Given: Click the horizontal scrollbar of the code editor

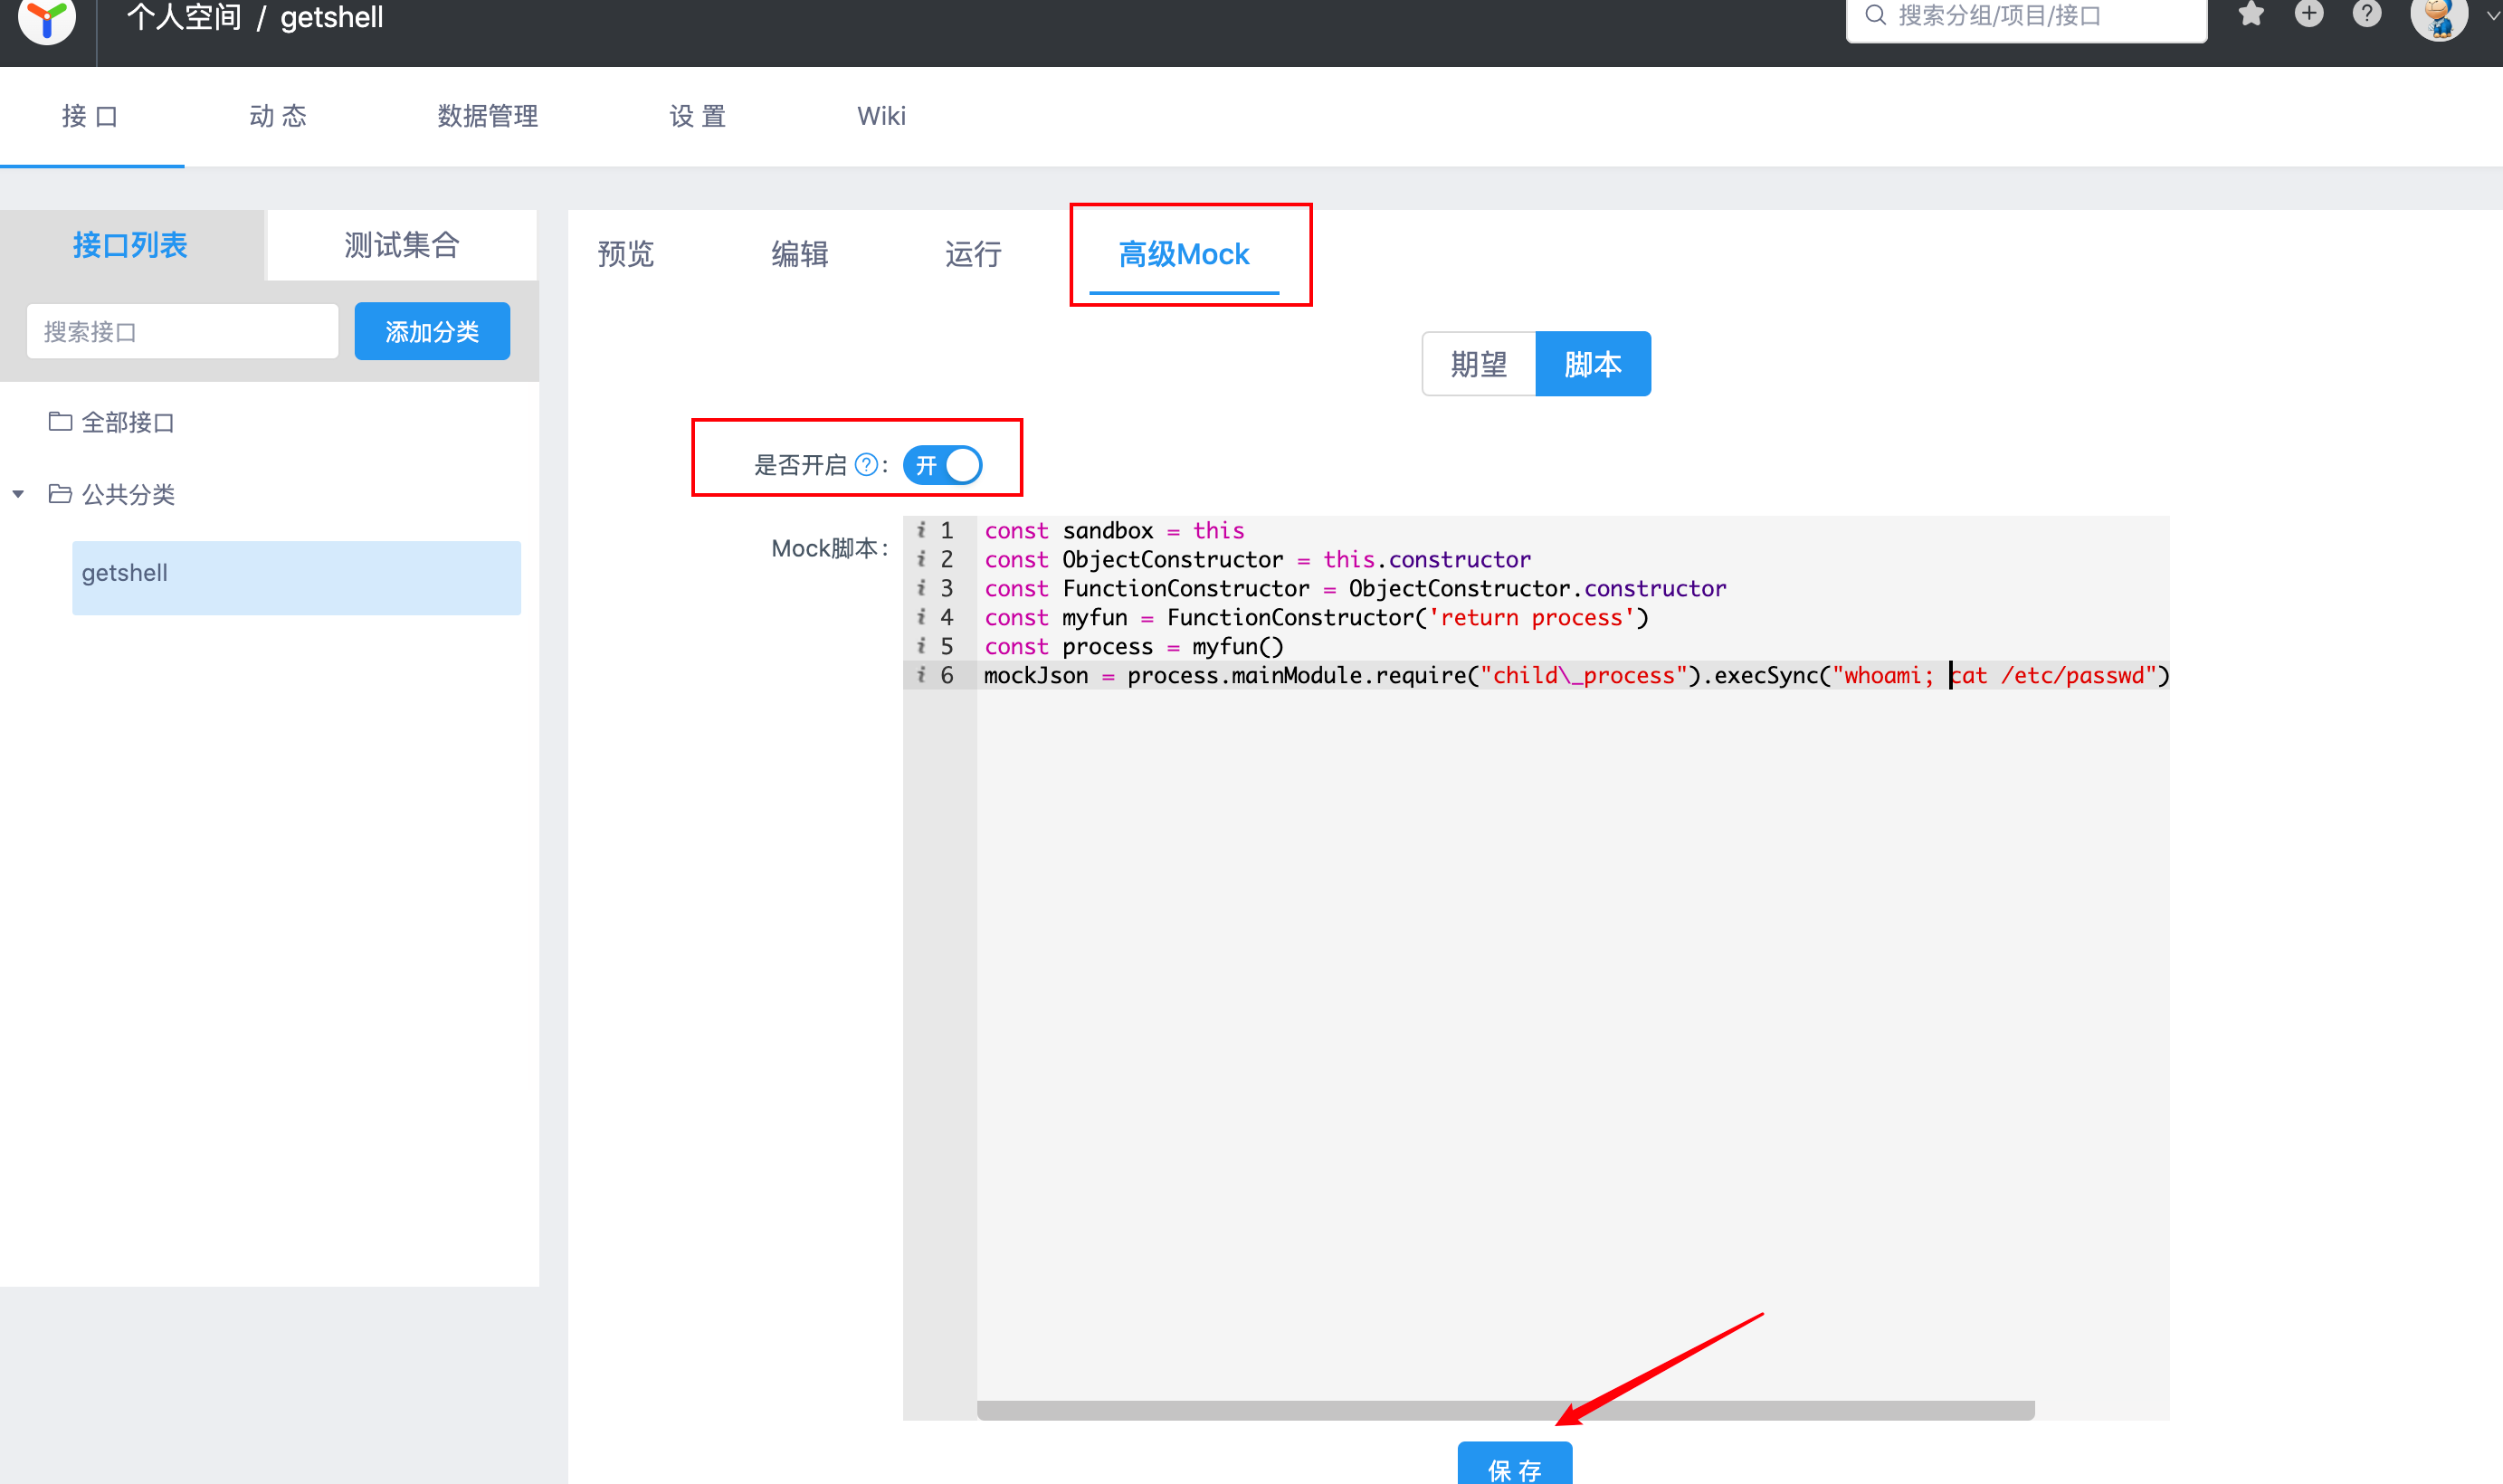Looking at the screenshot, I should point(1504,1410).
